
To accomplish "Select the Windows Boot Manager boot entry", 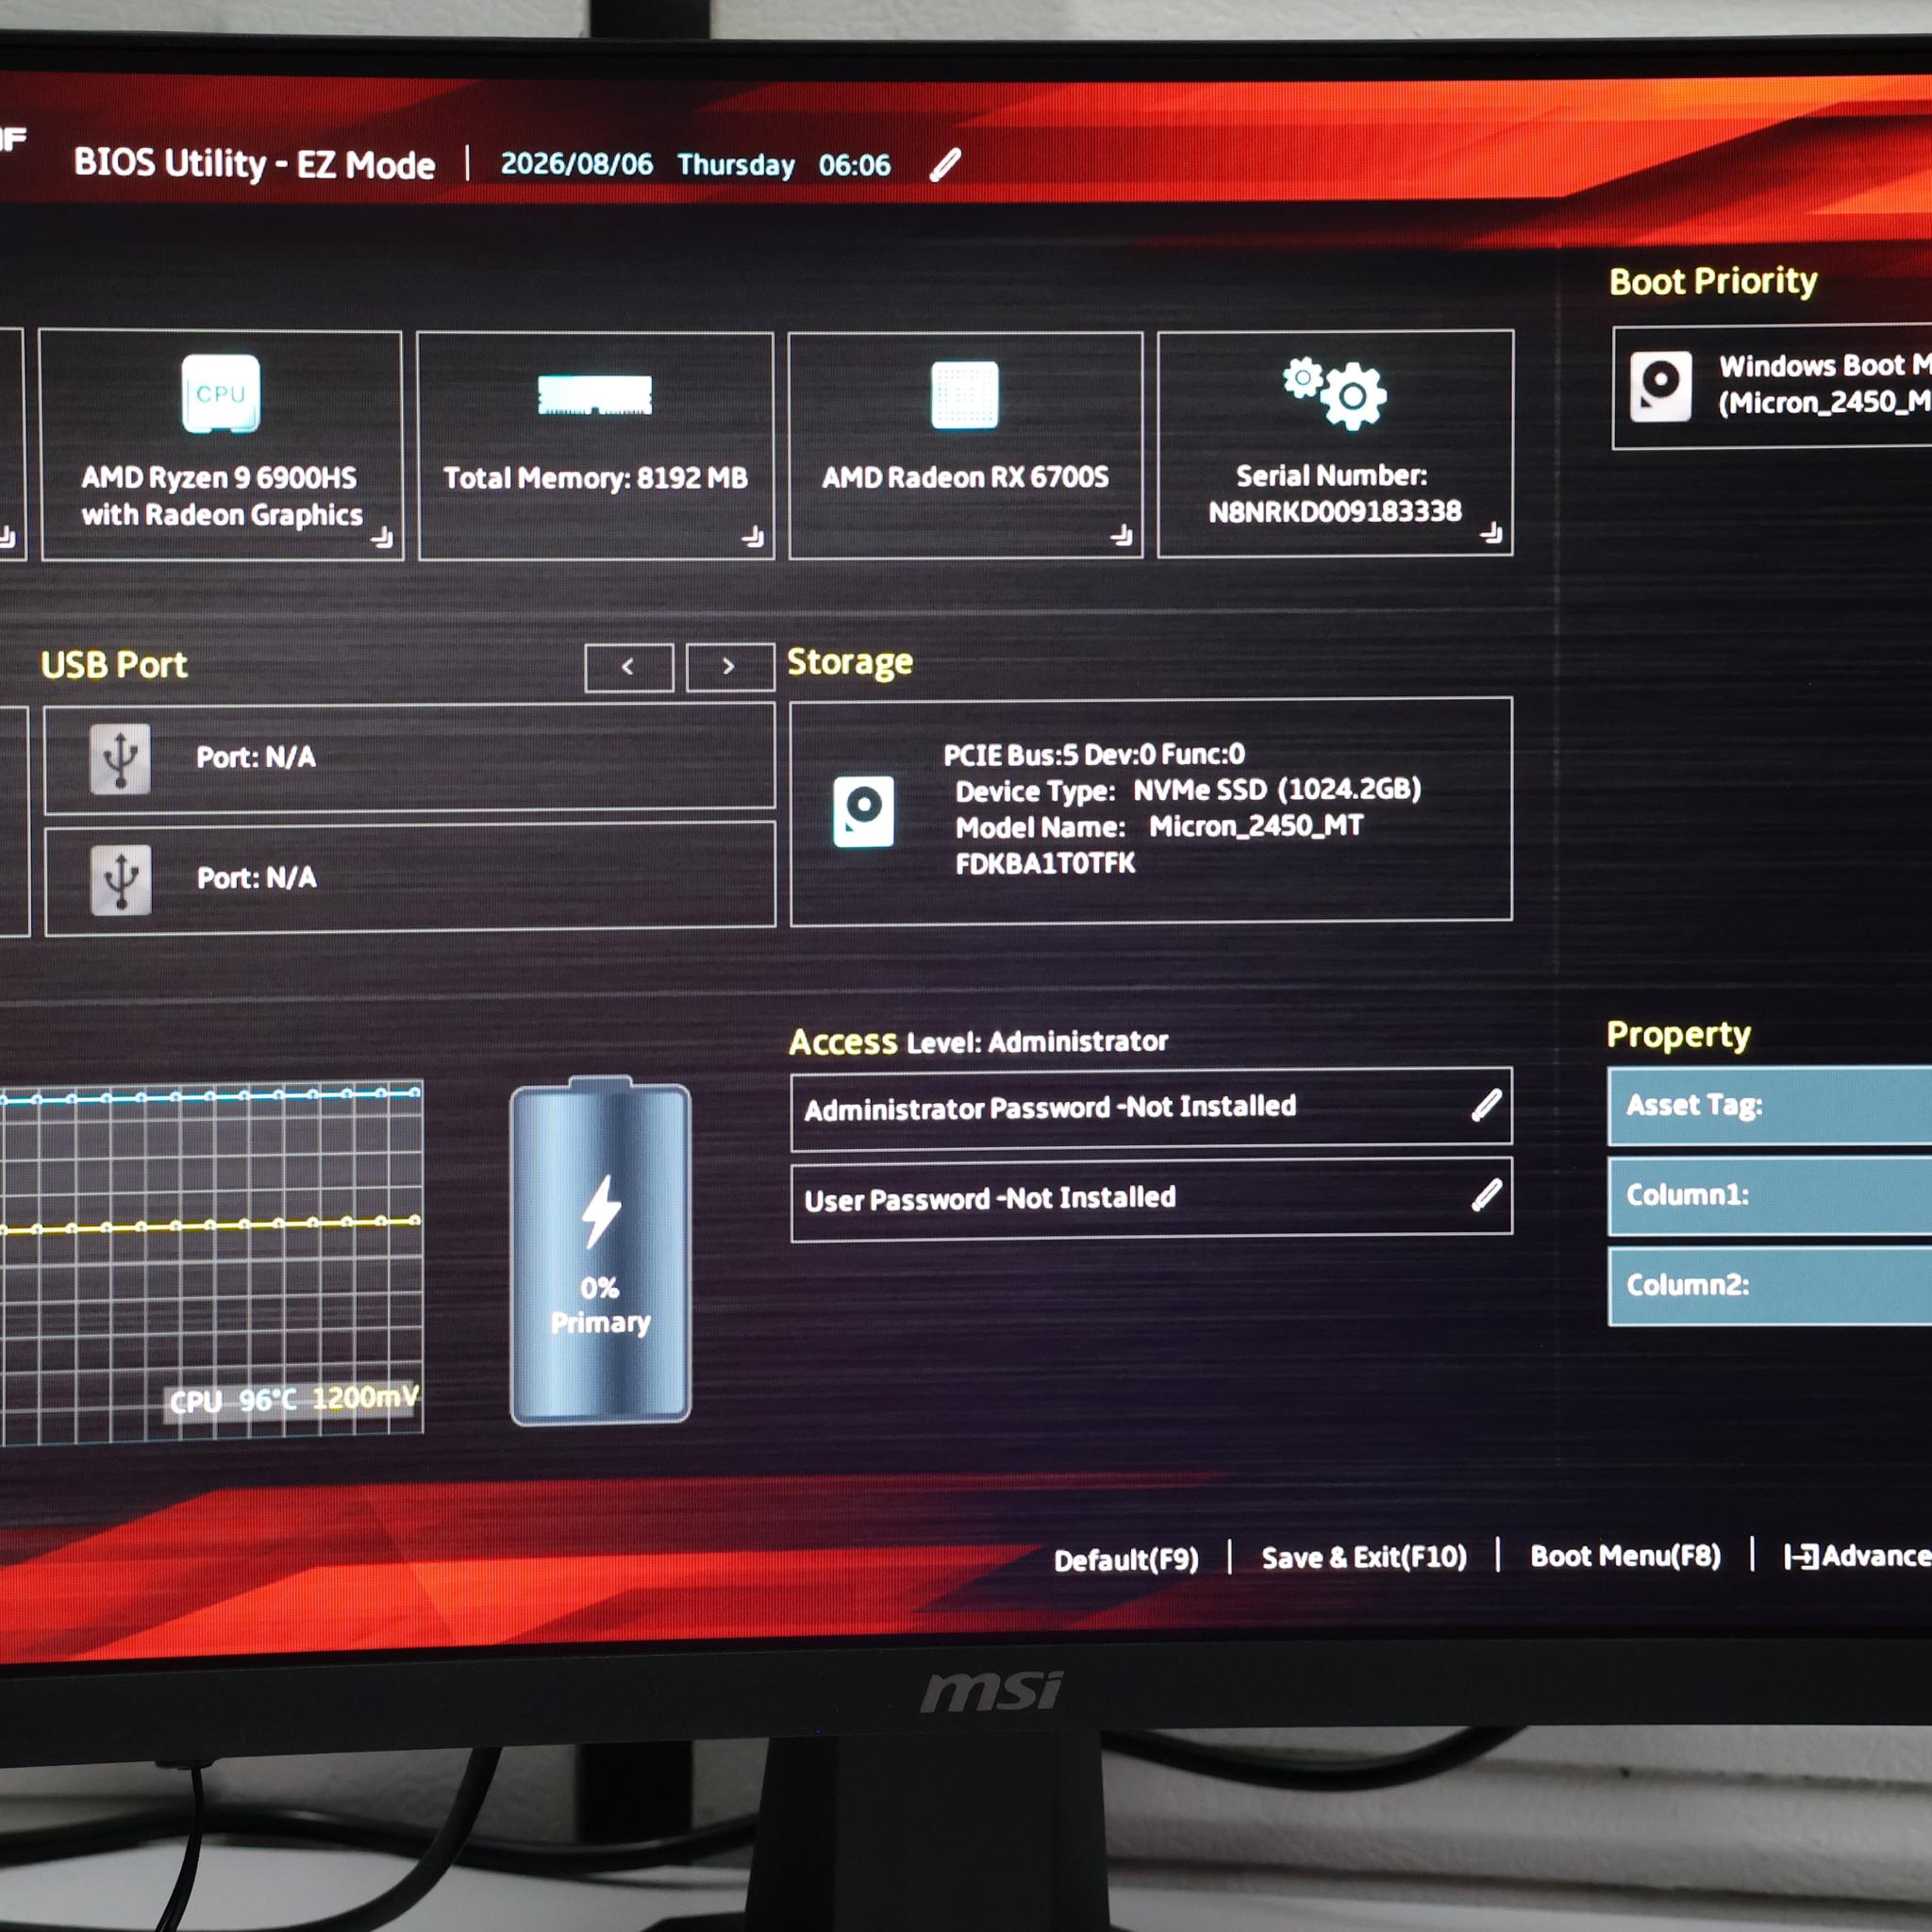I will (1772, 387).
